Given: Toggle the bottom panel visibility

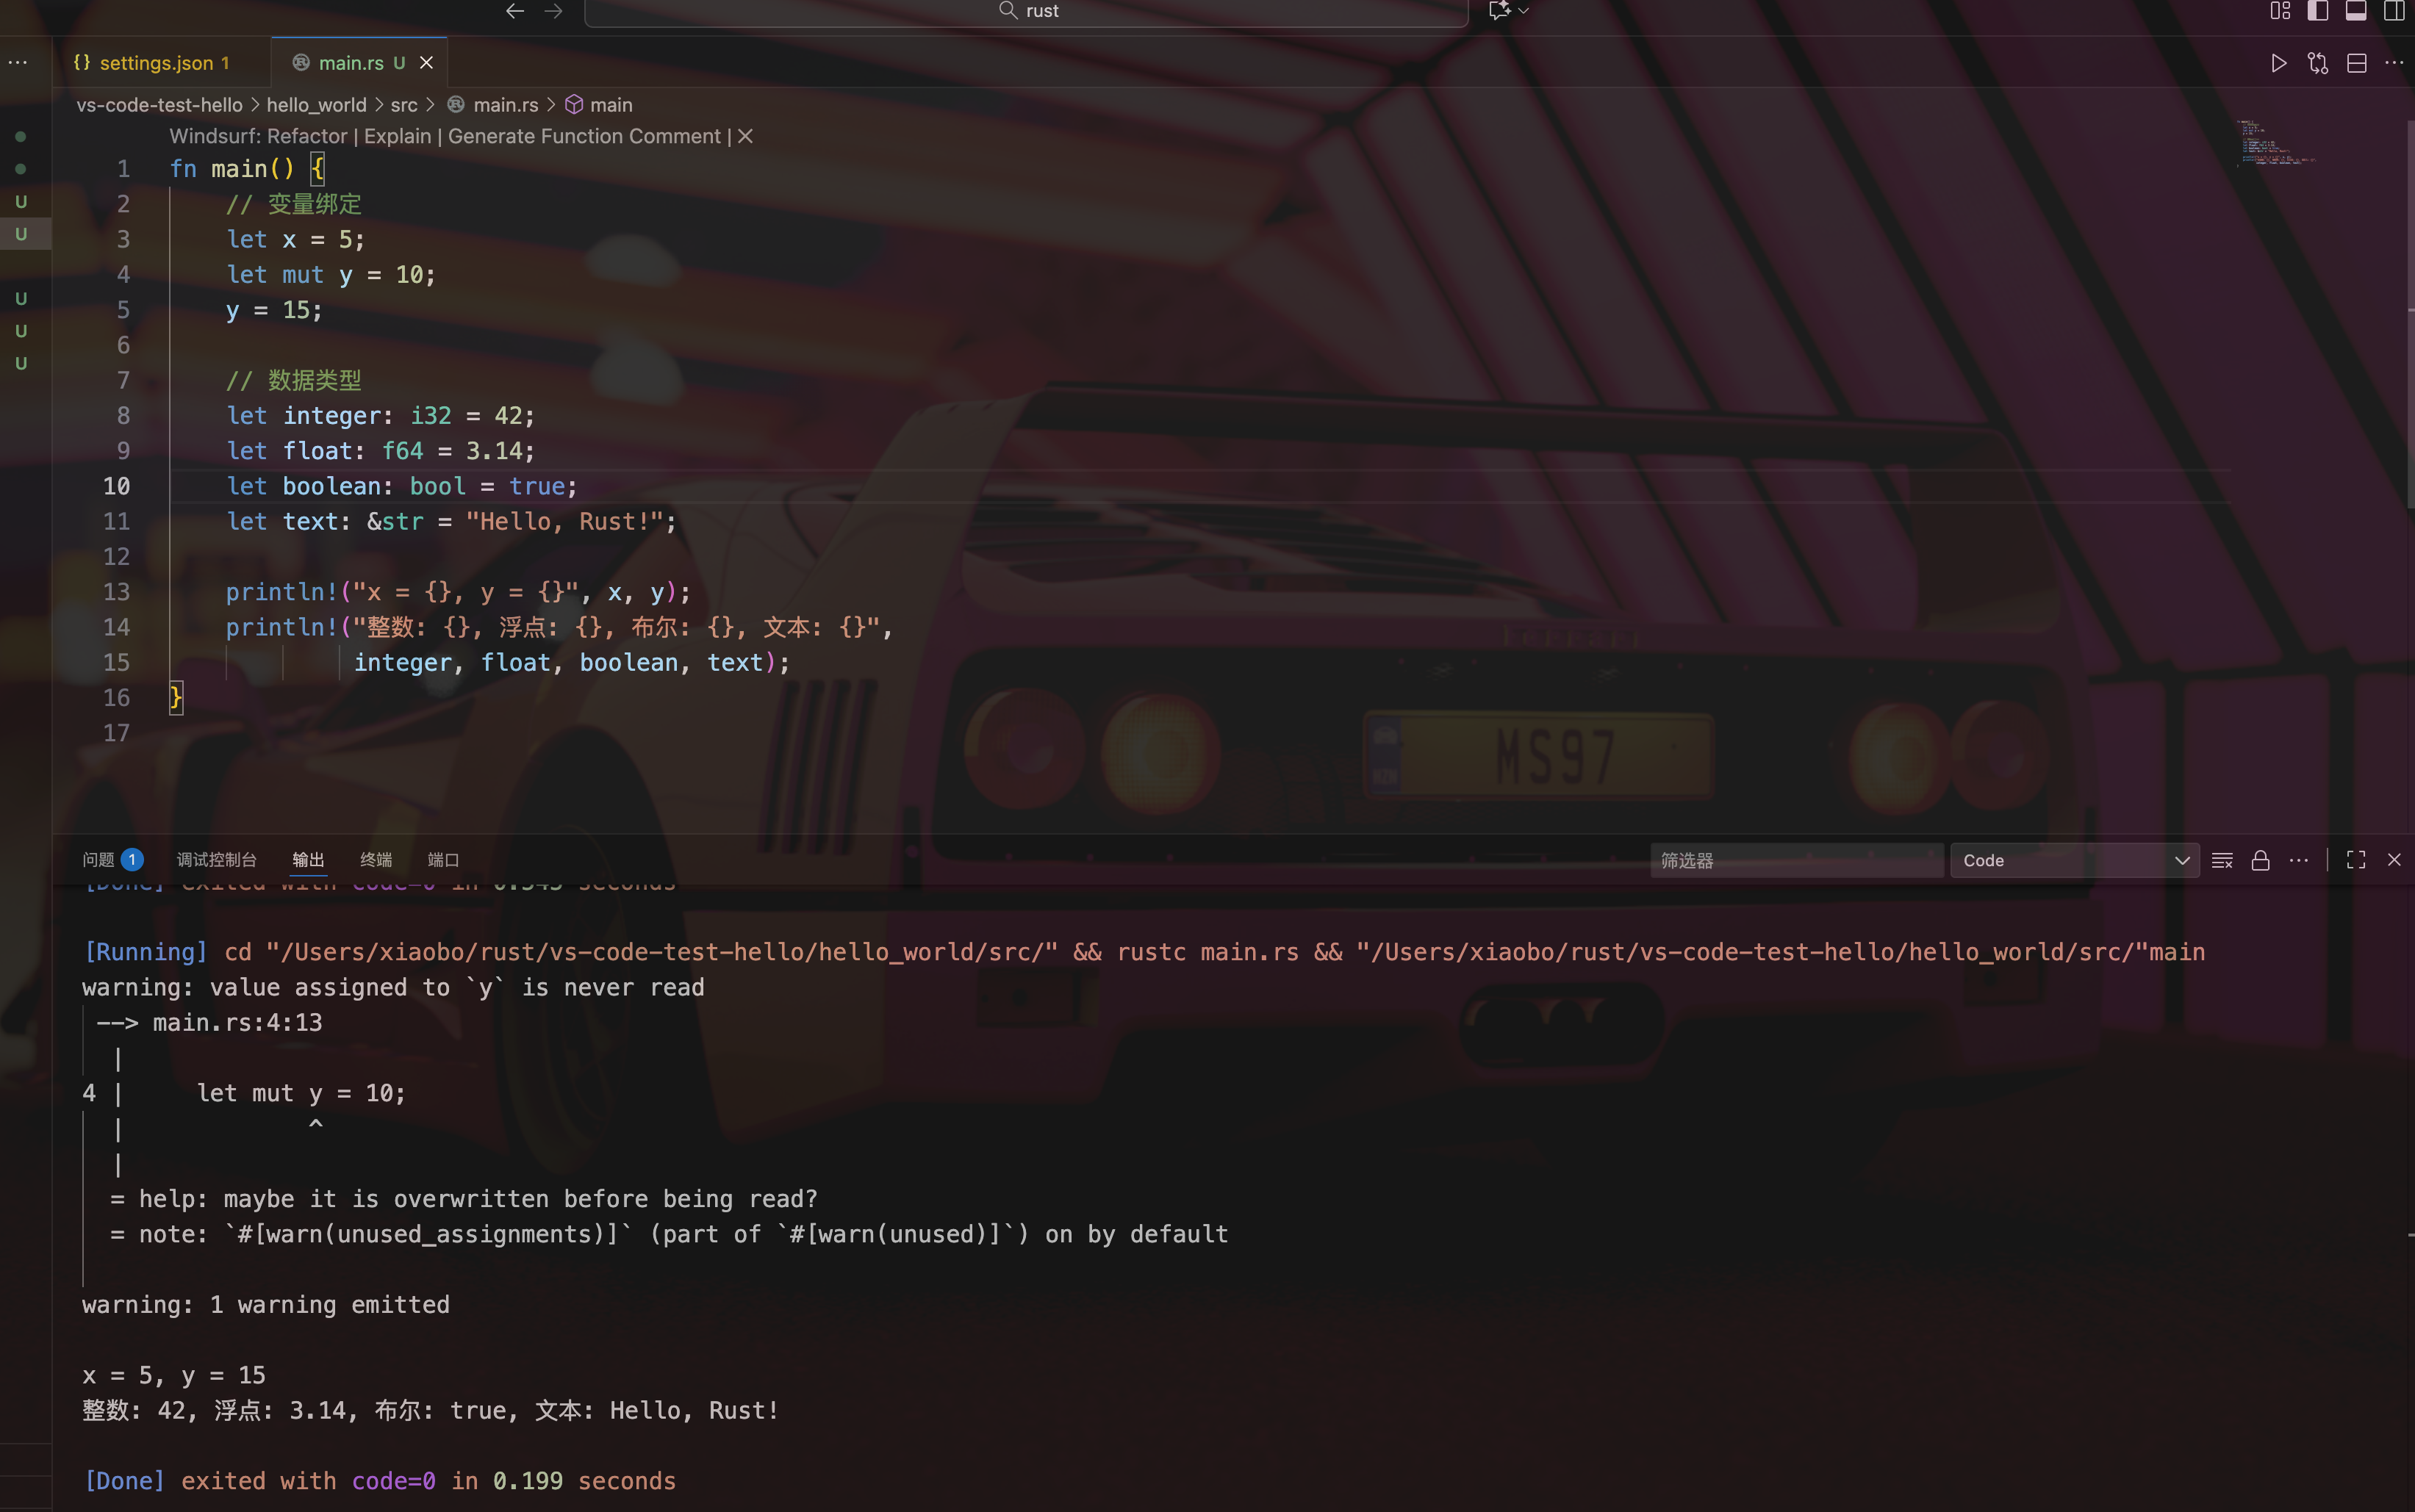Looking at the screenshot, I should coord(2355,11).
